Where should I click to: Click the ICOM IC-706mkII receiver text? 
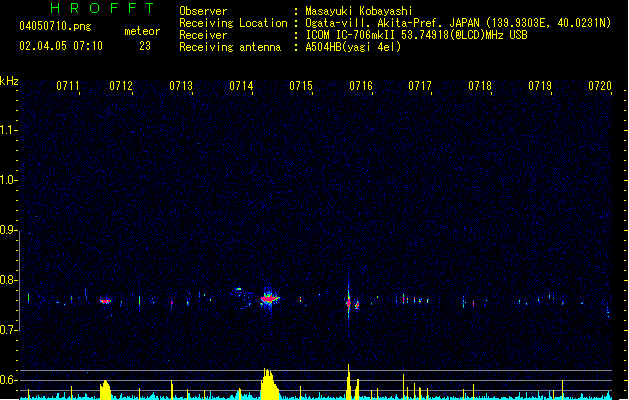pos(416,35)
